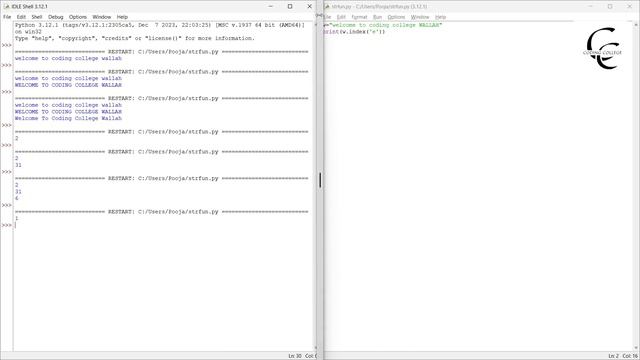The width and height of the screenshot is (640, 360).
Task: Click the Python 3.12.1 version line
Action: pyautogui.click(x=160, y=25)
